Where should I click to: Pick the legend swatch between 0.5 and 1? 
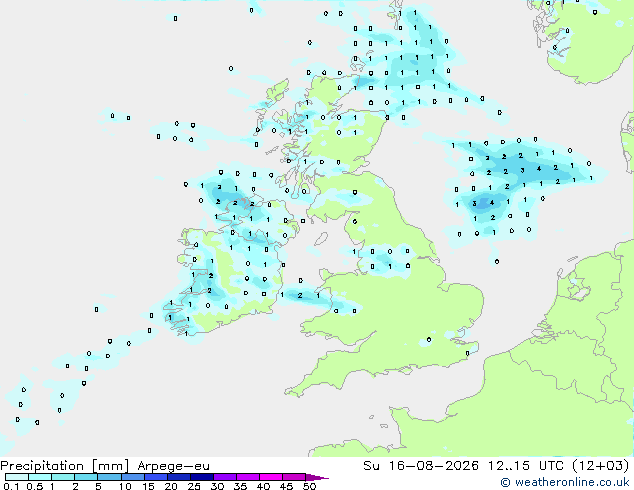40,477
